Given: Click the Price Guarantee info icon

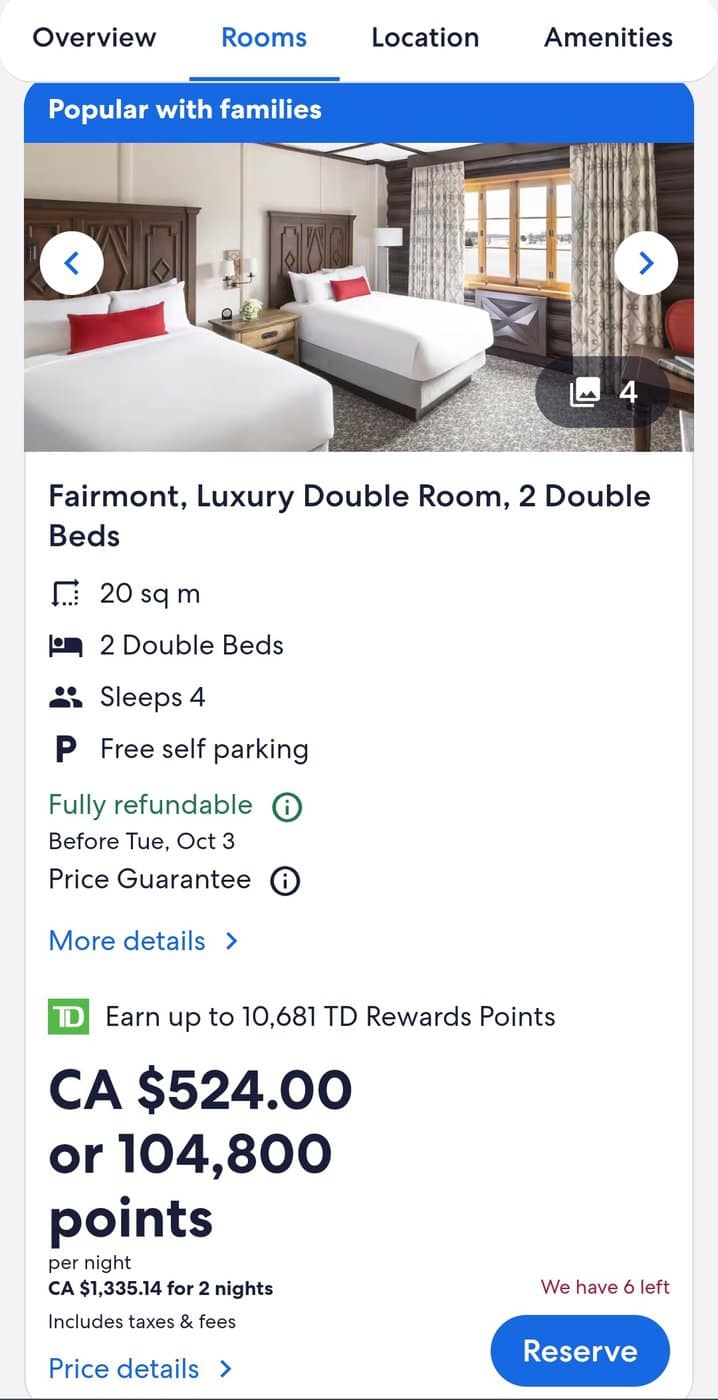Looking at the screenshot, I should (285, 881).
